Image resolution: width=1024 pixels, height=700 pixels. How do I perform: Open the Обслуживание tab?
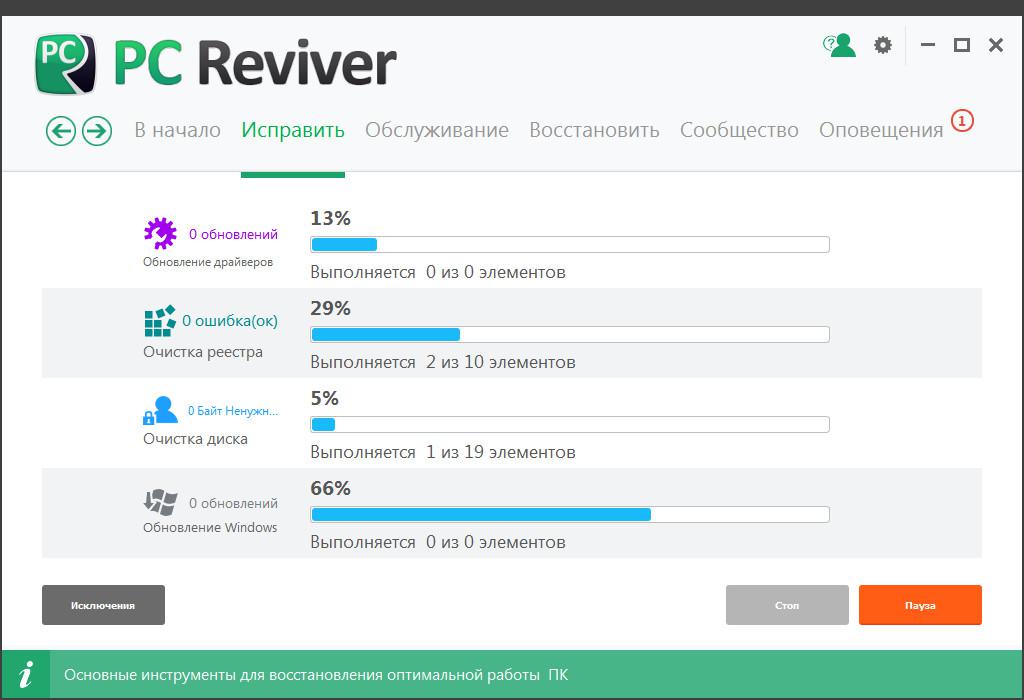click(x=437, y=130)
